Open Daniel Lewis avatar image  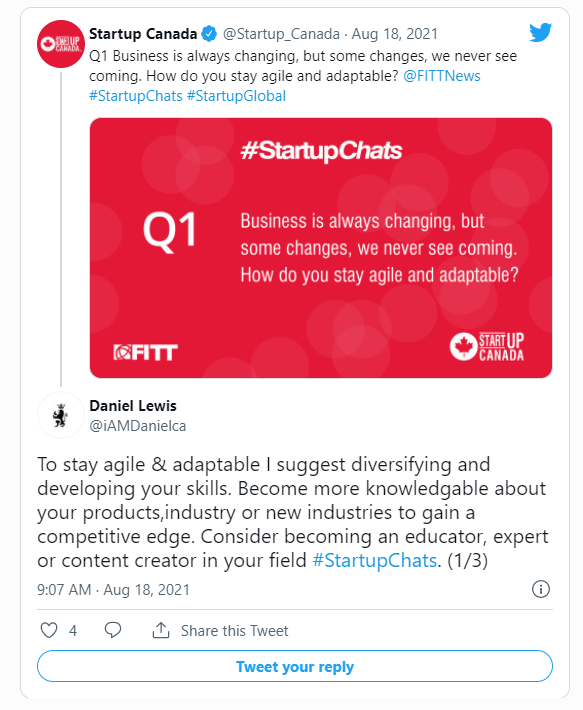60,415
